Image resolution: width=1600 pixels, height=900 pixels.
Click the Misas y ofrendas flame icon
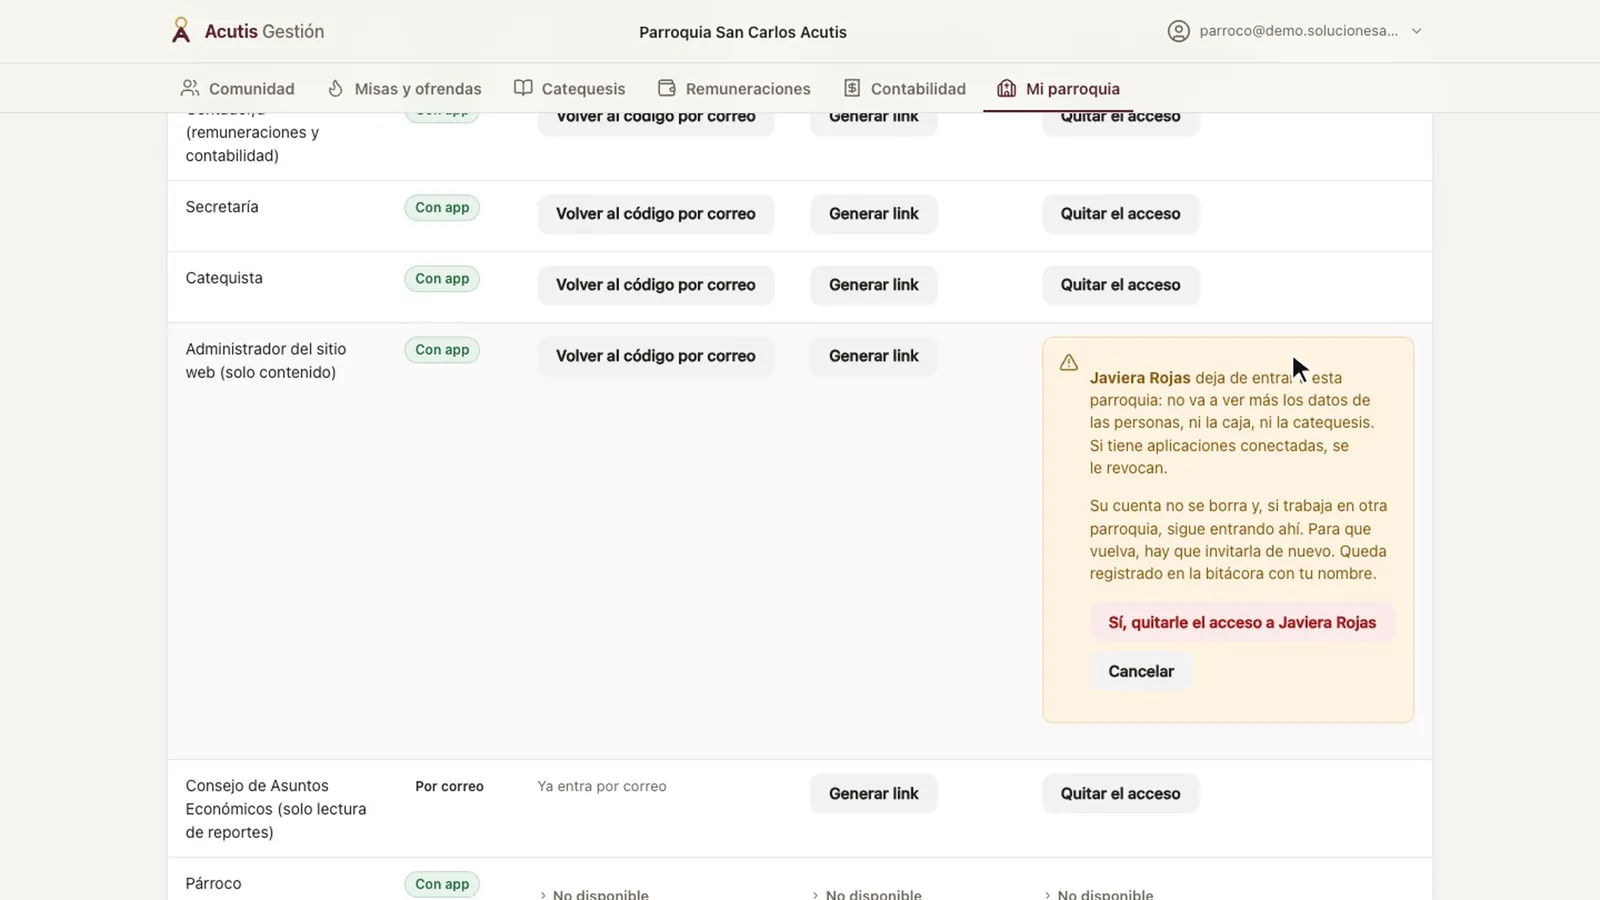coord(336,88)
